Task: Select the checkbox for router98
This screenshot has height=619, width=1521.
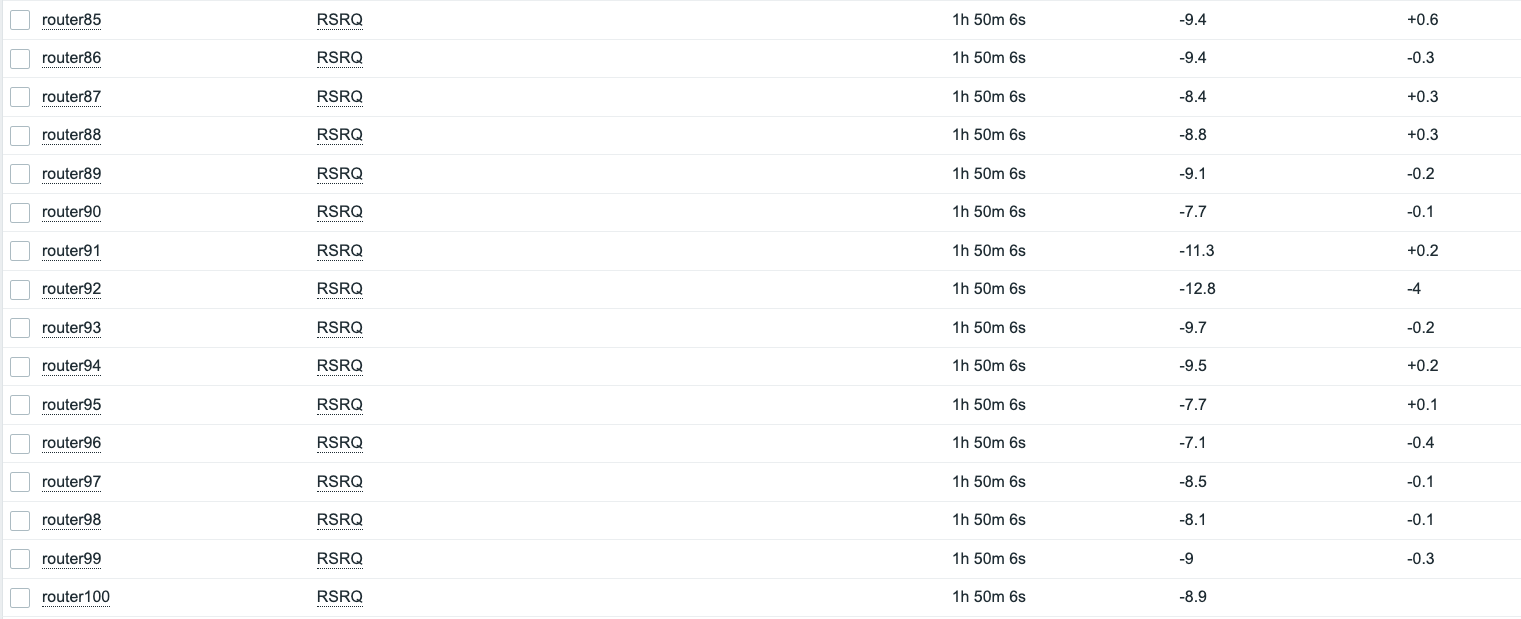Action: click(x=20, y=520)
